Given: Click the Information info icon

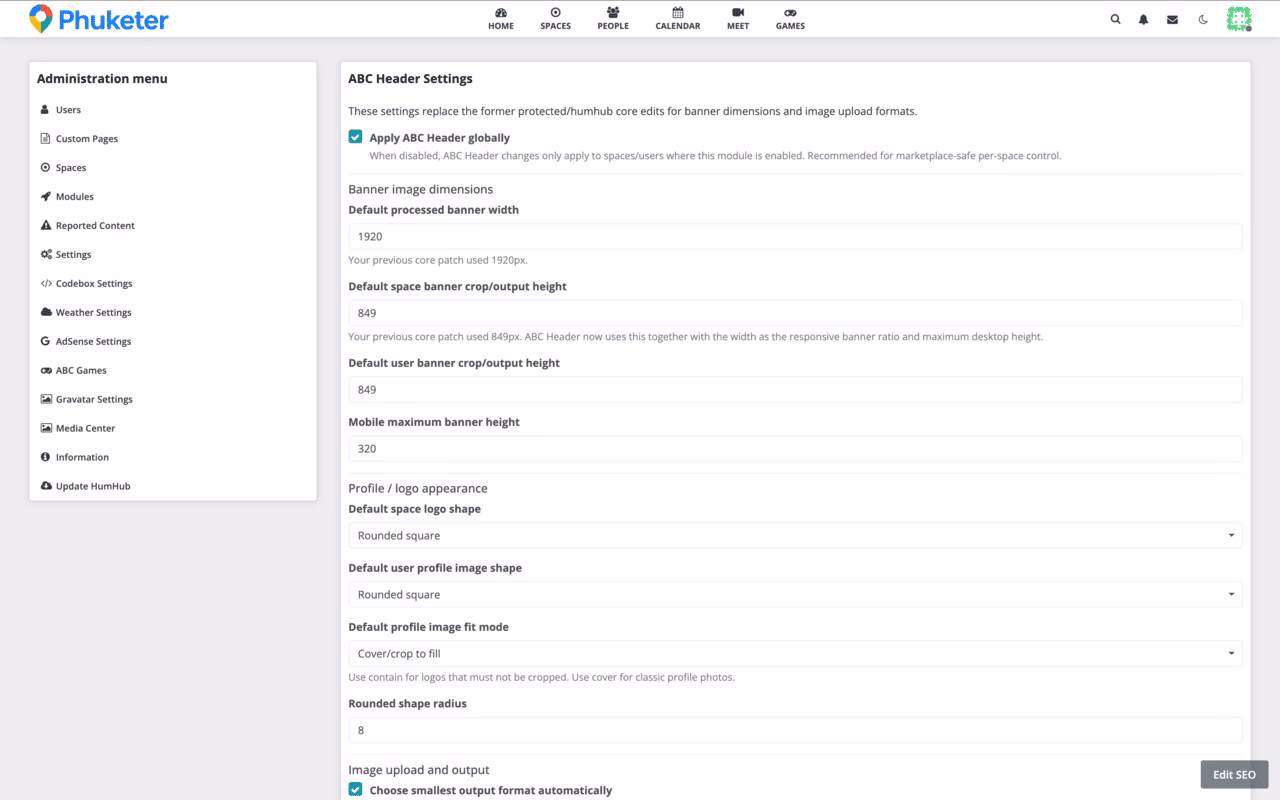Looking at the screenshot, I should [x=45, y=457].
